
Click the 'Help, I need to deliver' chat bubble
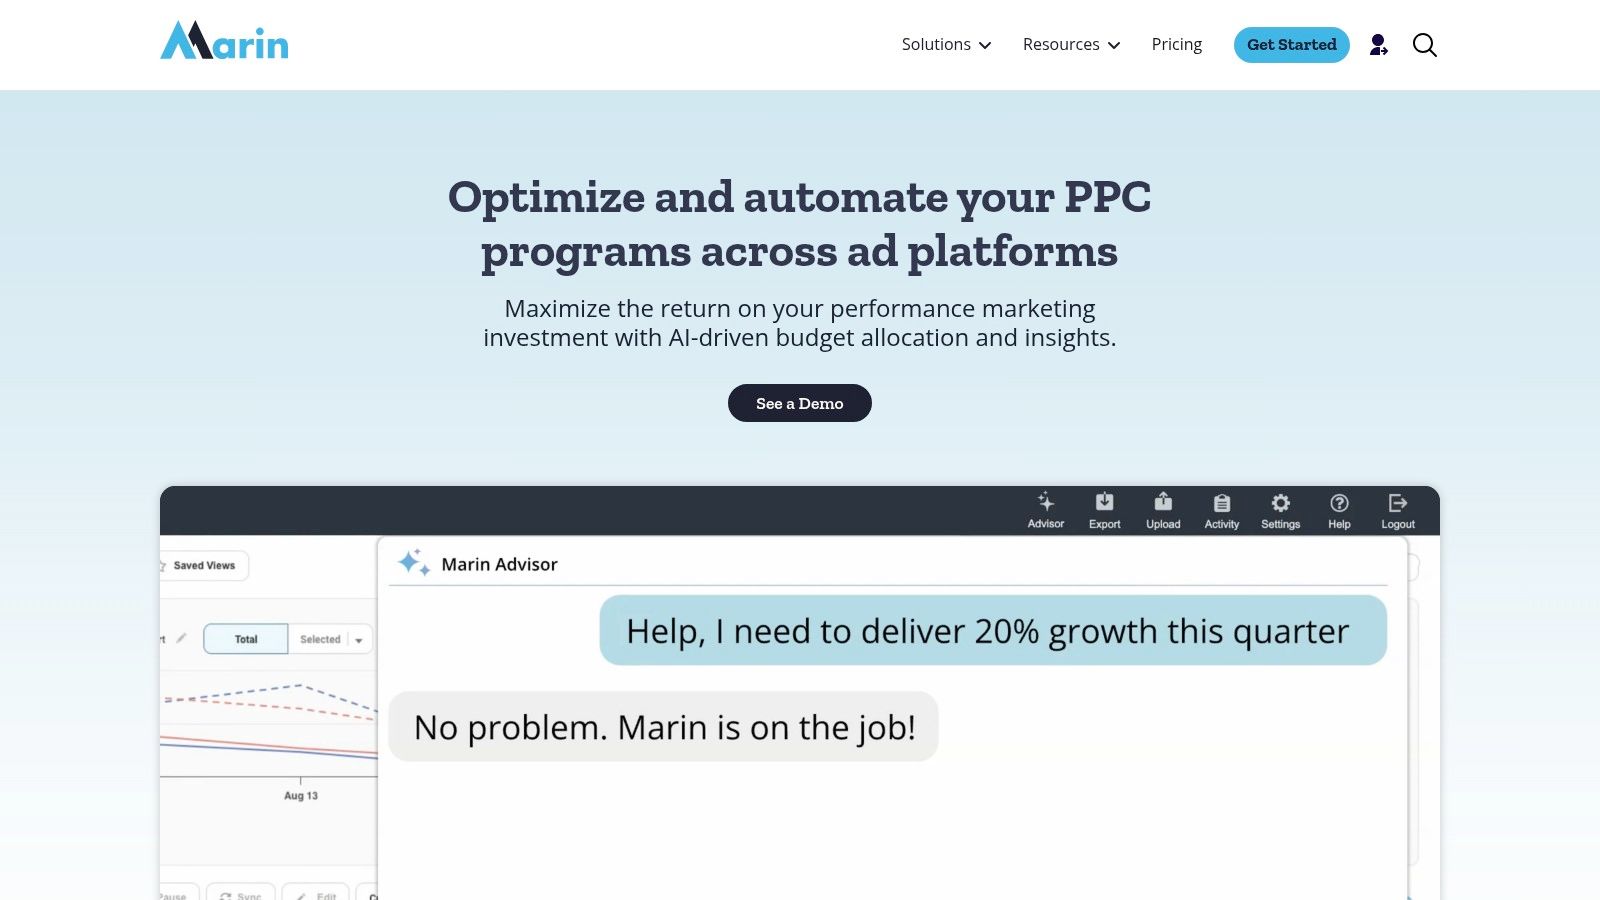pyautogui.click(x=993, y=630)
